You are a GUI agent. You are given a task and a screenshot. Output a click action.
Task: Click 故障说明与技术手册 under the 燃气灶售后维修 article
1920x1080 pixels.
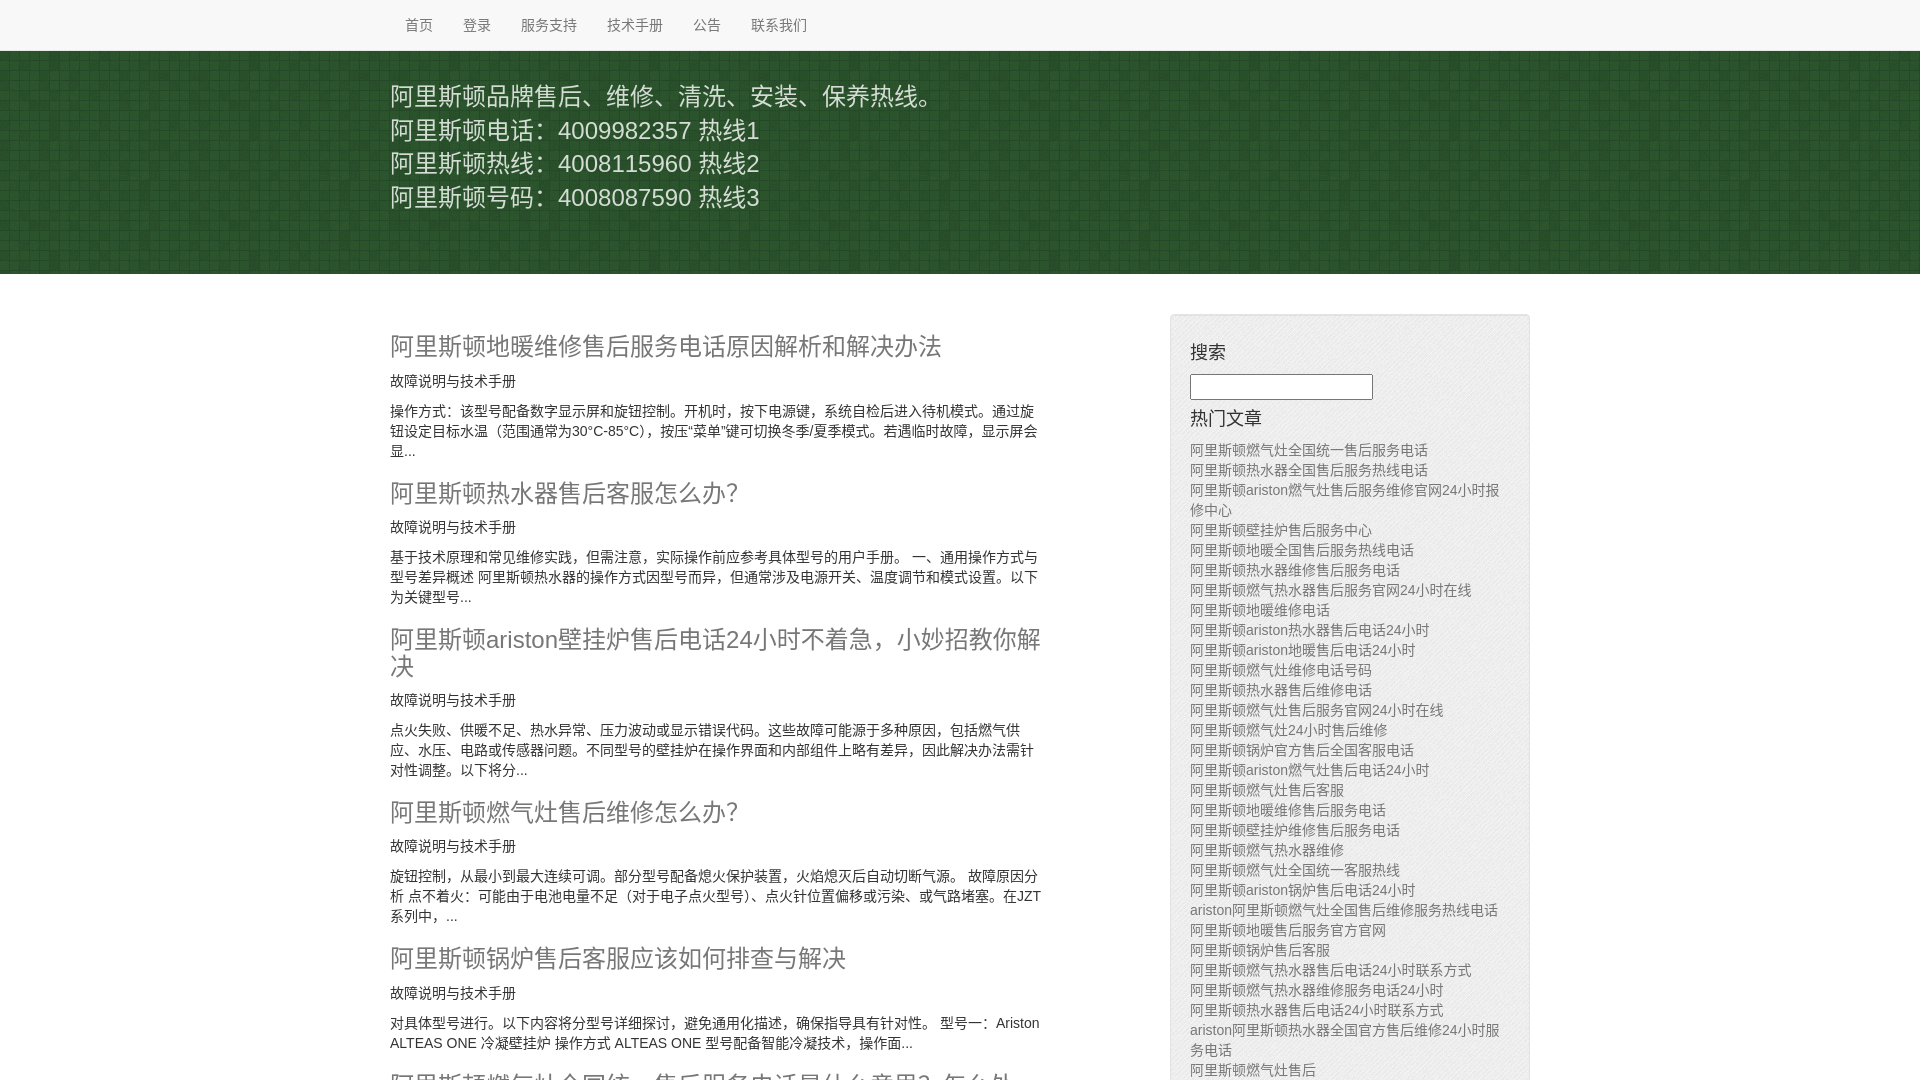(x=453, y=846)
